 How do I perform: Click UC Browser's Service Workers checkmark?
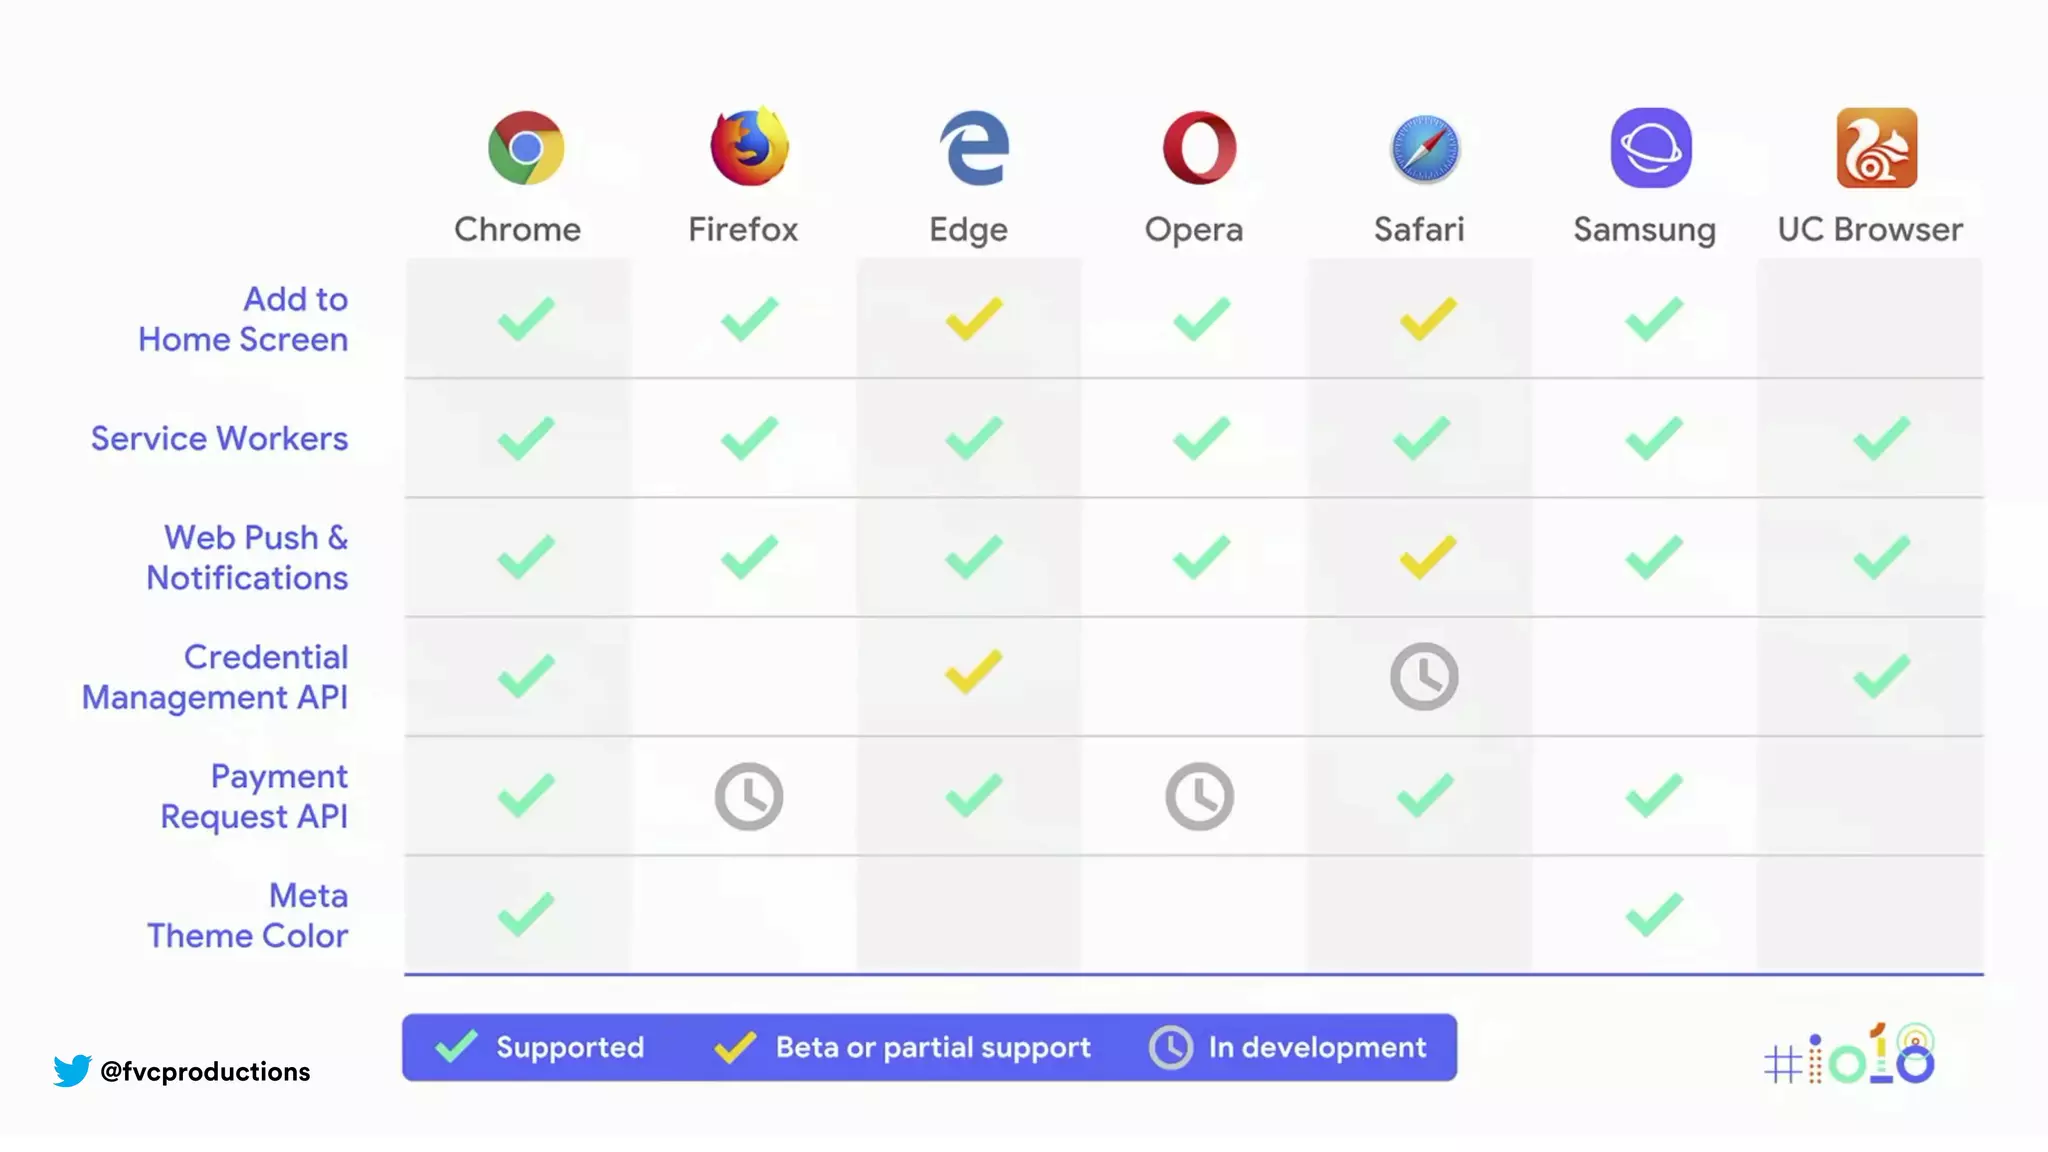(1881, 438)
